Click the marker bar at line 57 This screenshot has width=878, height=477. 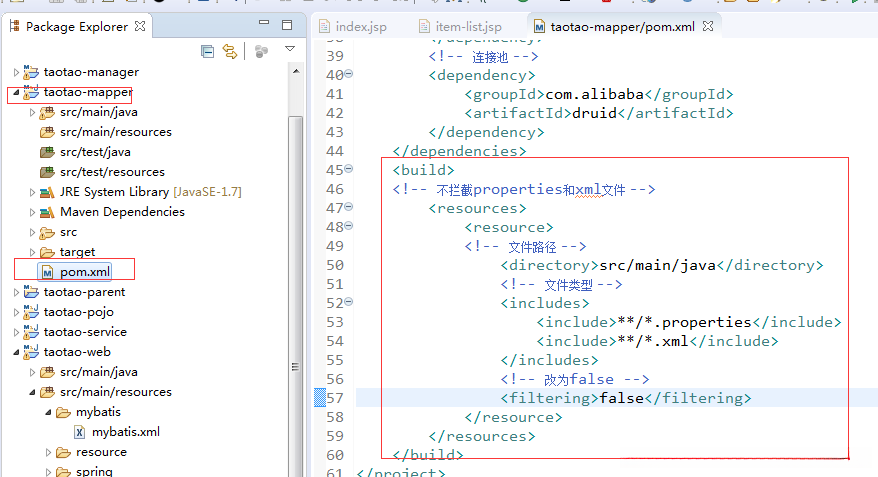click(x=320, y=398)
